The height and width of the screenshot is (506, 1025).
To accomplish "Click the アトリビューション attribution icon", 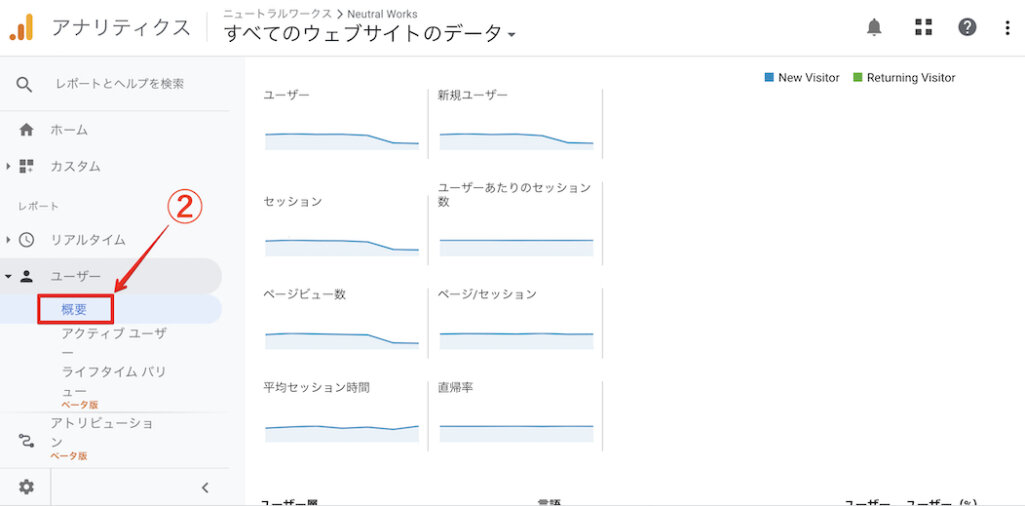I will pos(26,439).
